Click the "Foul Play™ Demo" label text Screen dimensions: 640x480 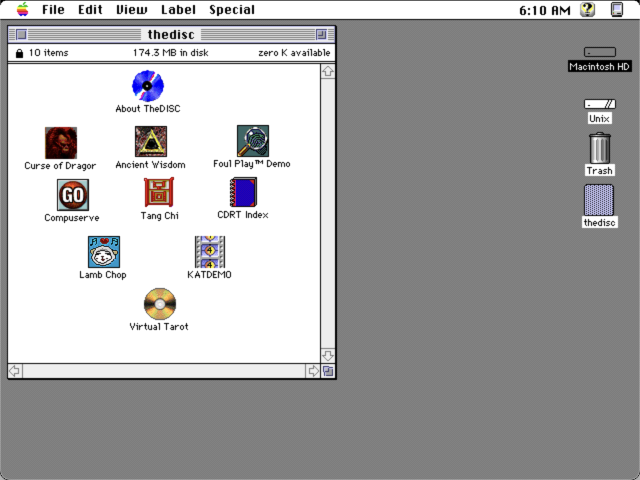click(x=252, y=164)
